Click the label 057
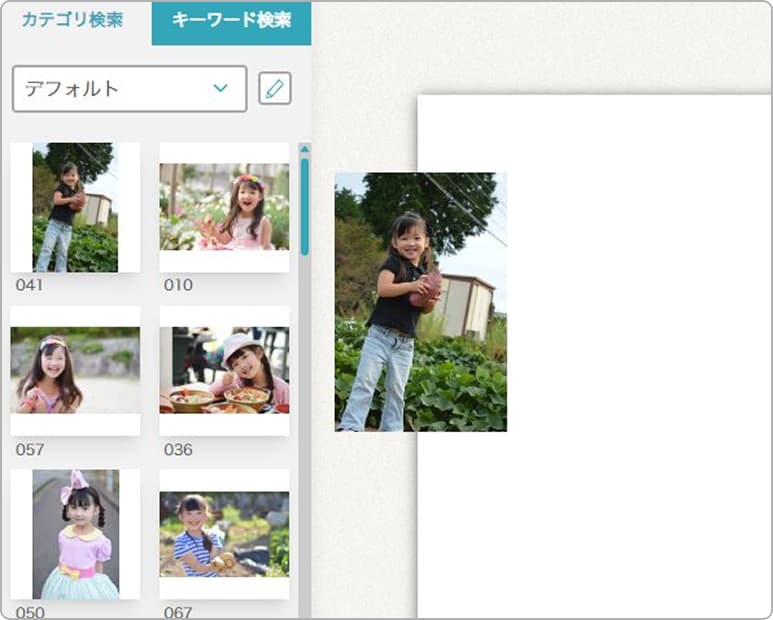 click(30, 449)
